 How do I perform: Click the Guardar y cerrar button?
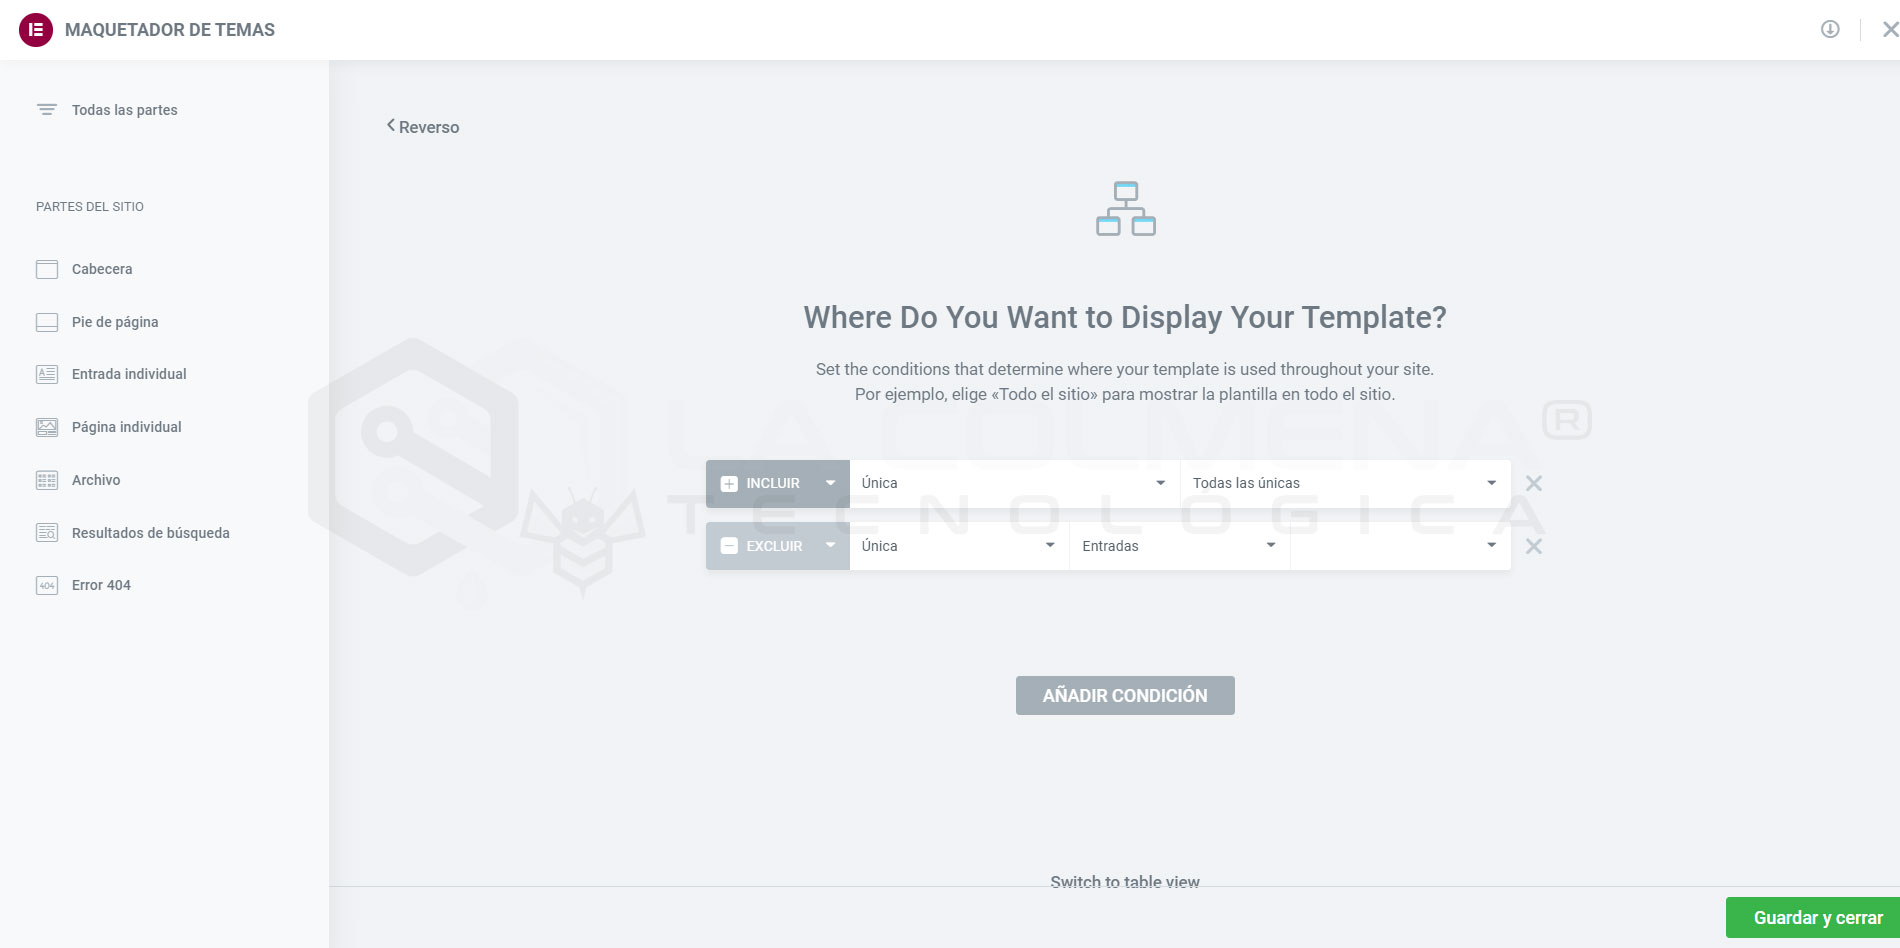click(1816, 918)
